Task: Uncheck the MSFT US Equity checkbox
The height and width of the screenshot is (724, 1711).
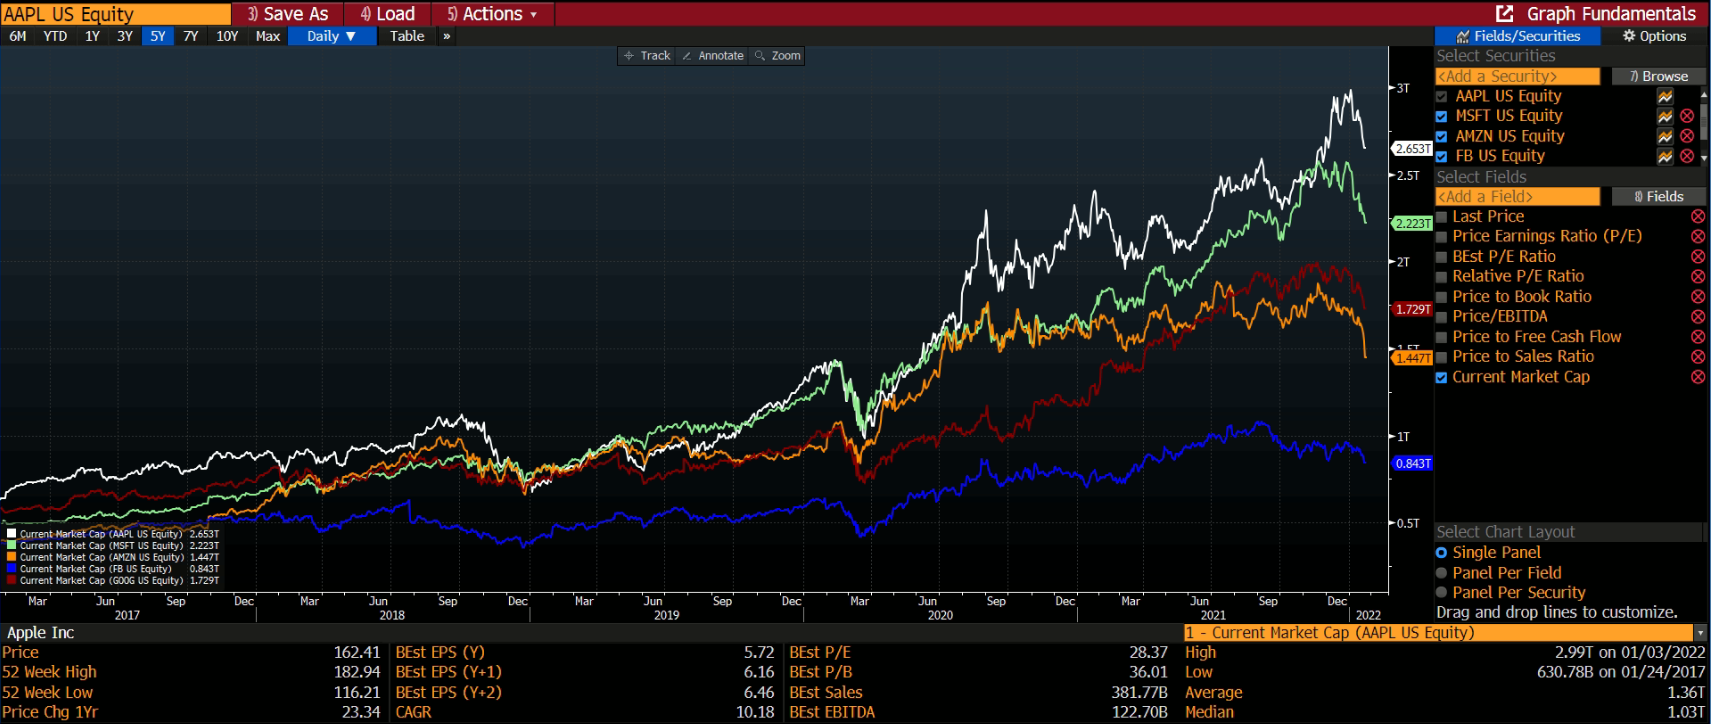Action: [1441, 116]
